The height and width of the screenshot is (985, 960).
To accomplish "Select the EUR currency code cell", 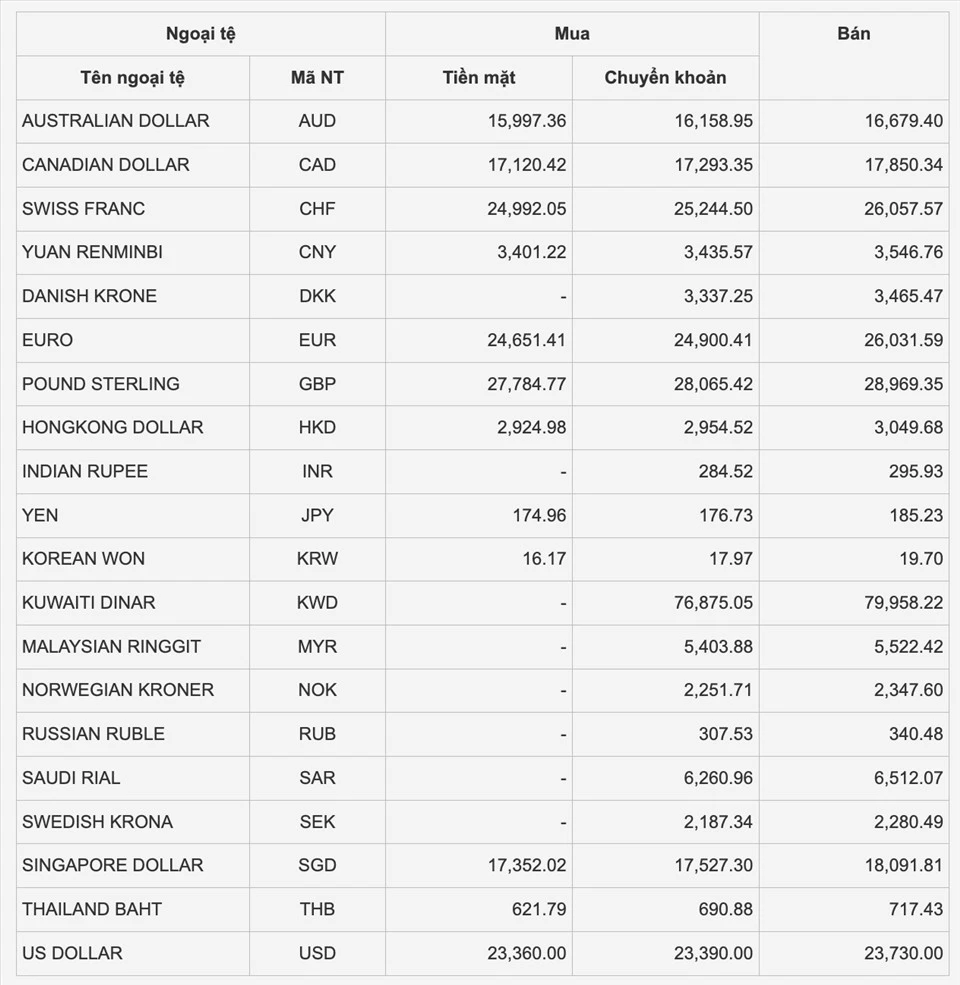I will 317,340.
